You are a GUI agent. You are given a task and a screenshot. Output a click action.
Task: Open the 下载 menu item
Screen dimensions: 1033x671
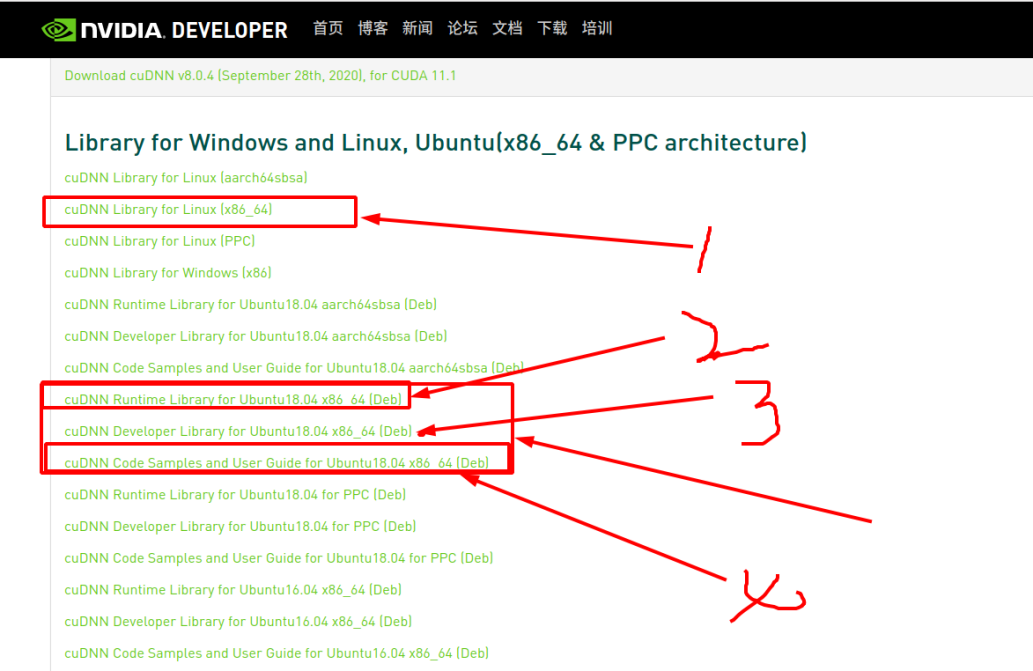pyautogui.click(x=551, y=29)
